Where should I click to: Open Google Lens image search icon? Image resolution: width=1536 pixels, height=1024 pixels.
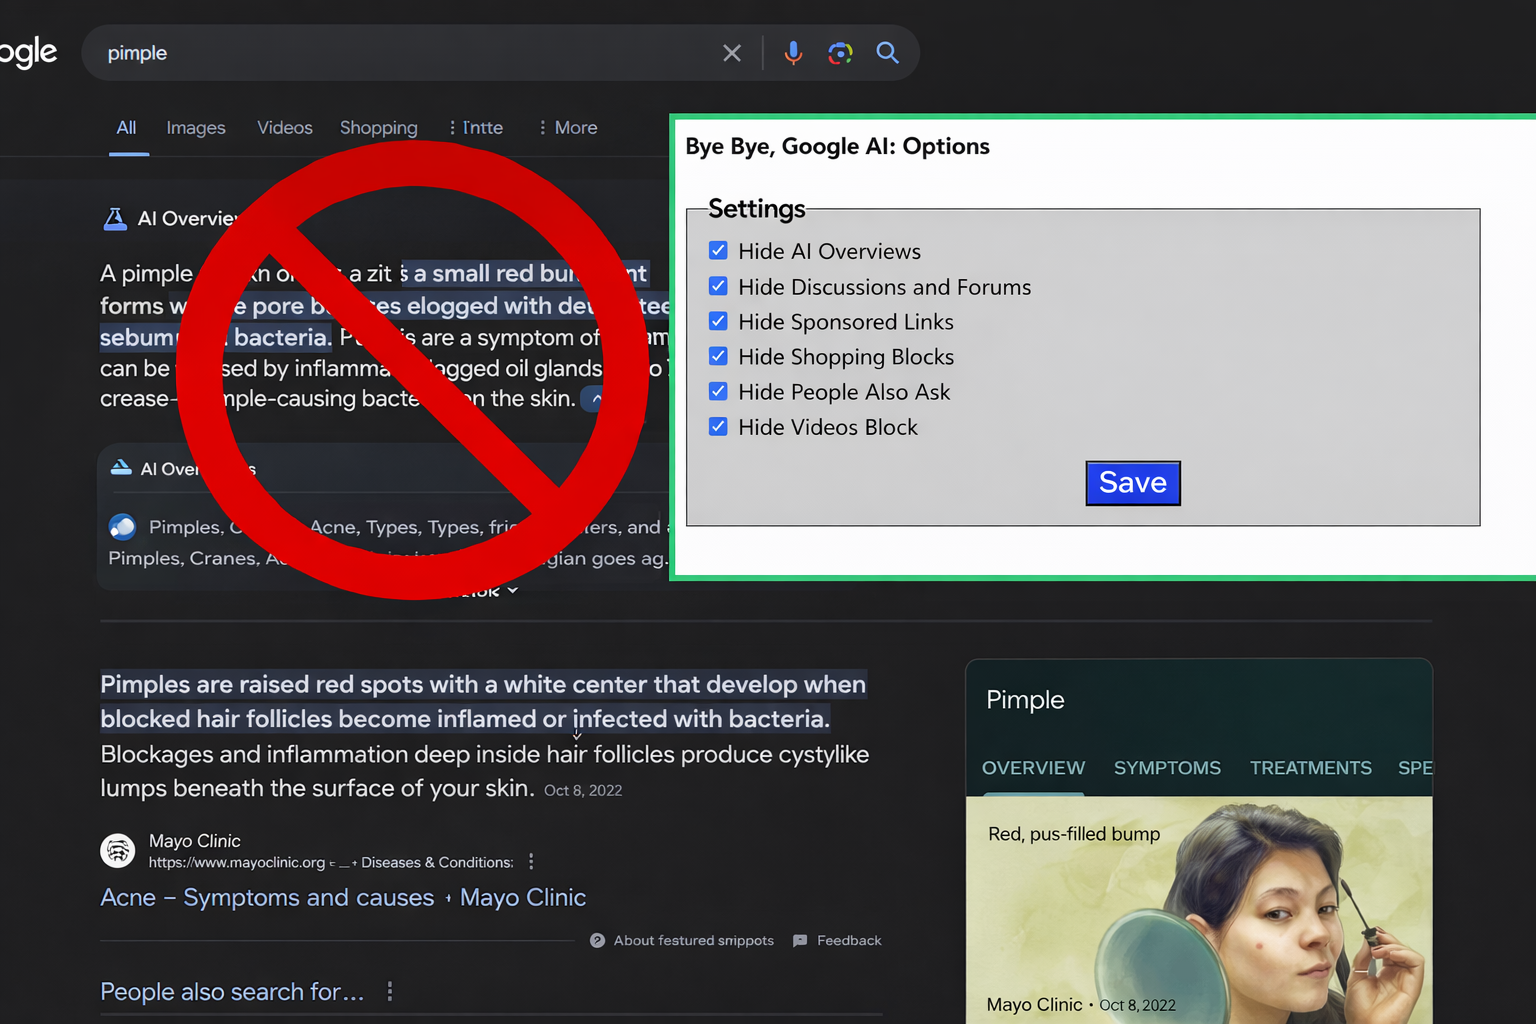pyautogui.click(x=840, y=53)
